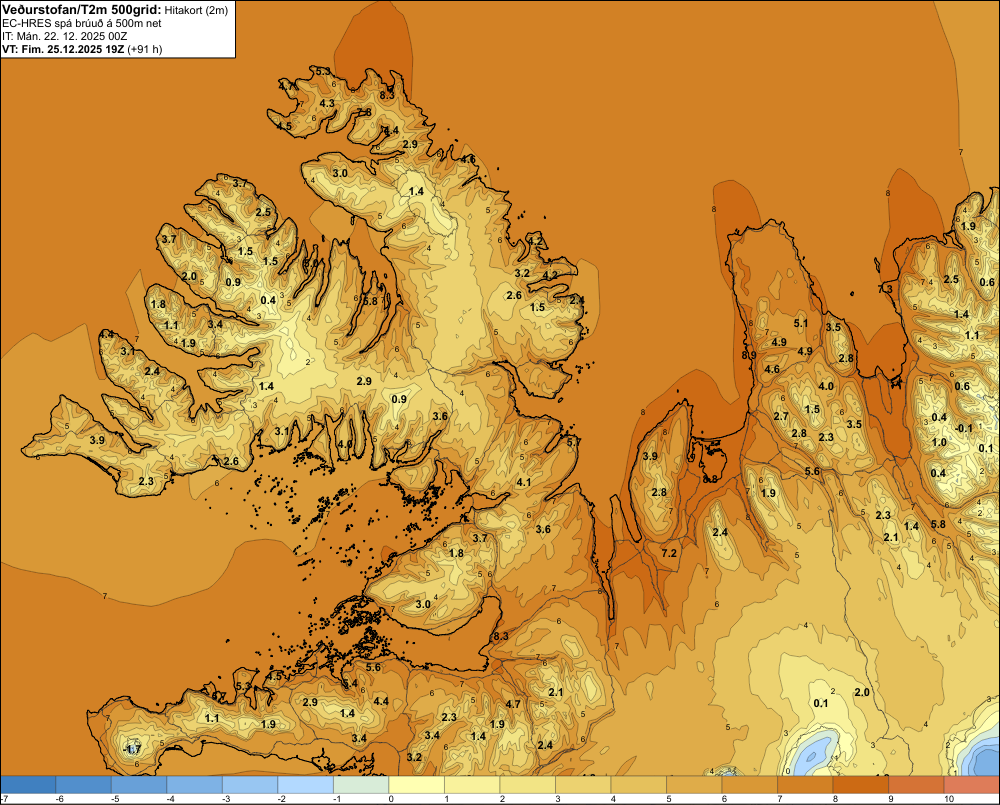1000x805 pixels.
Task: Select the legend swatch between -6 and -5
Action: (84, 785)
